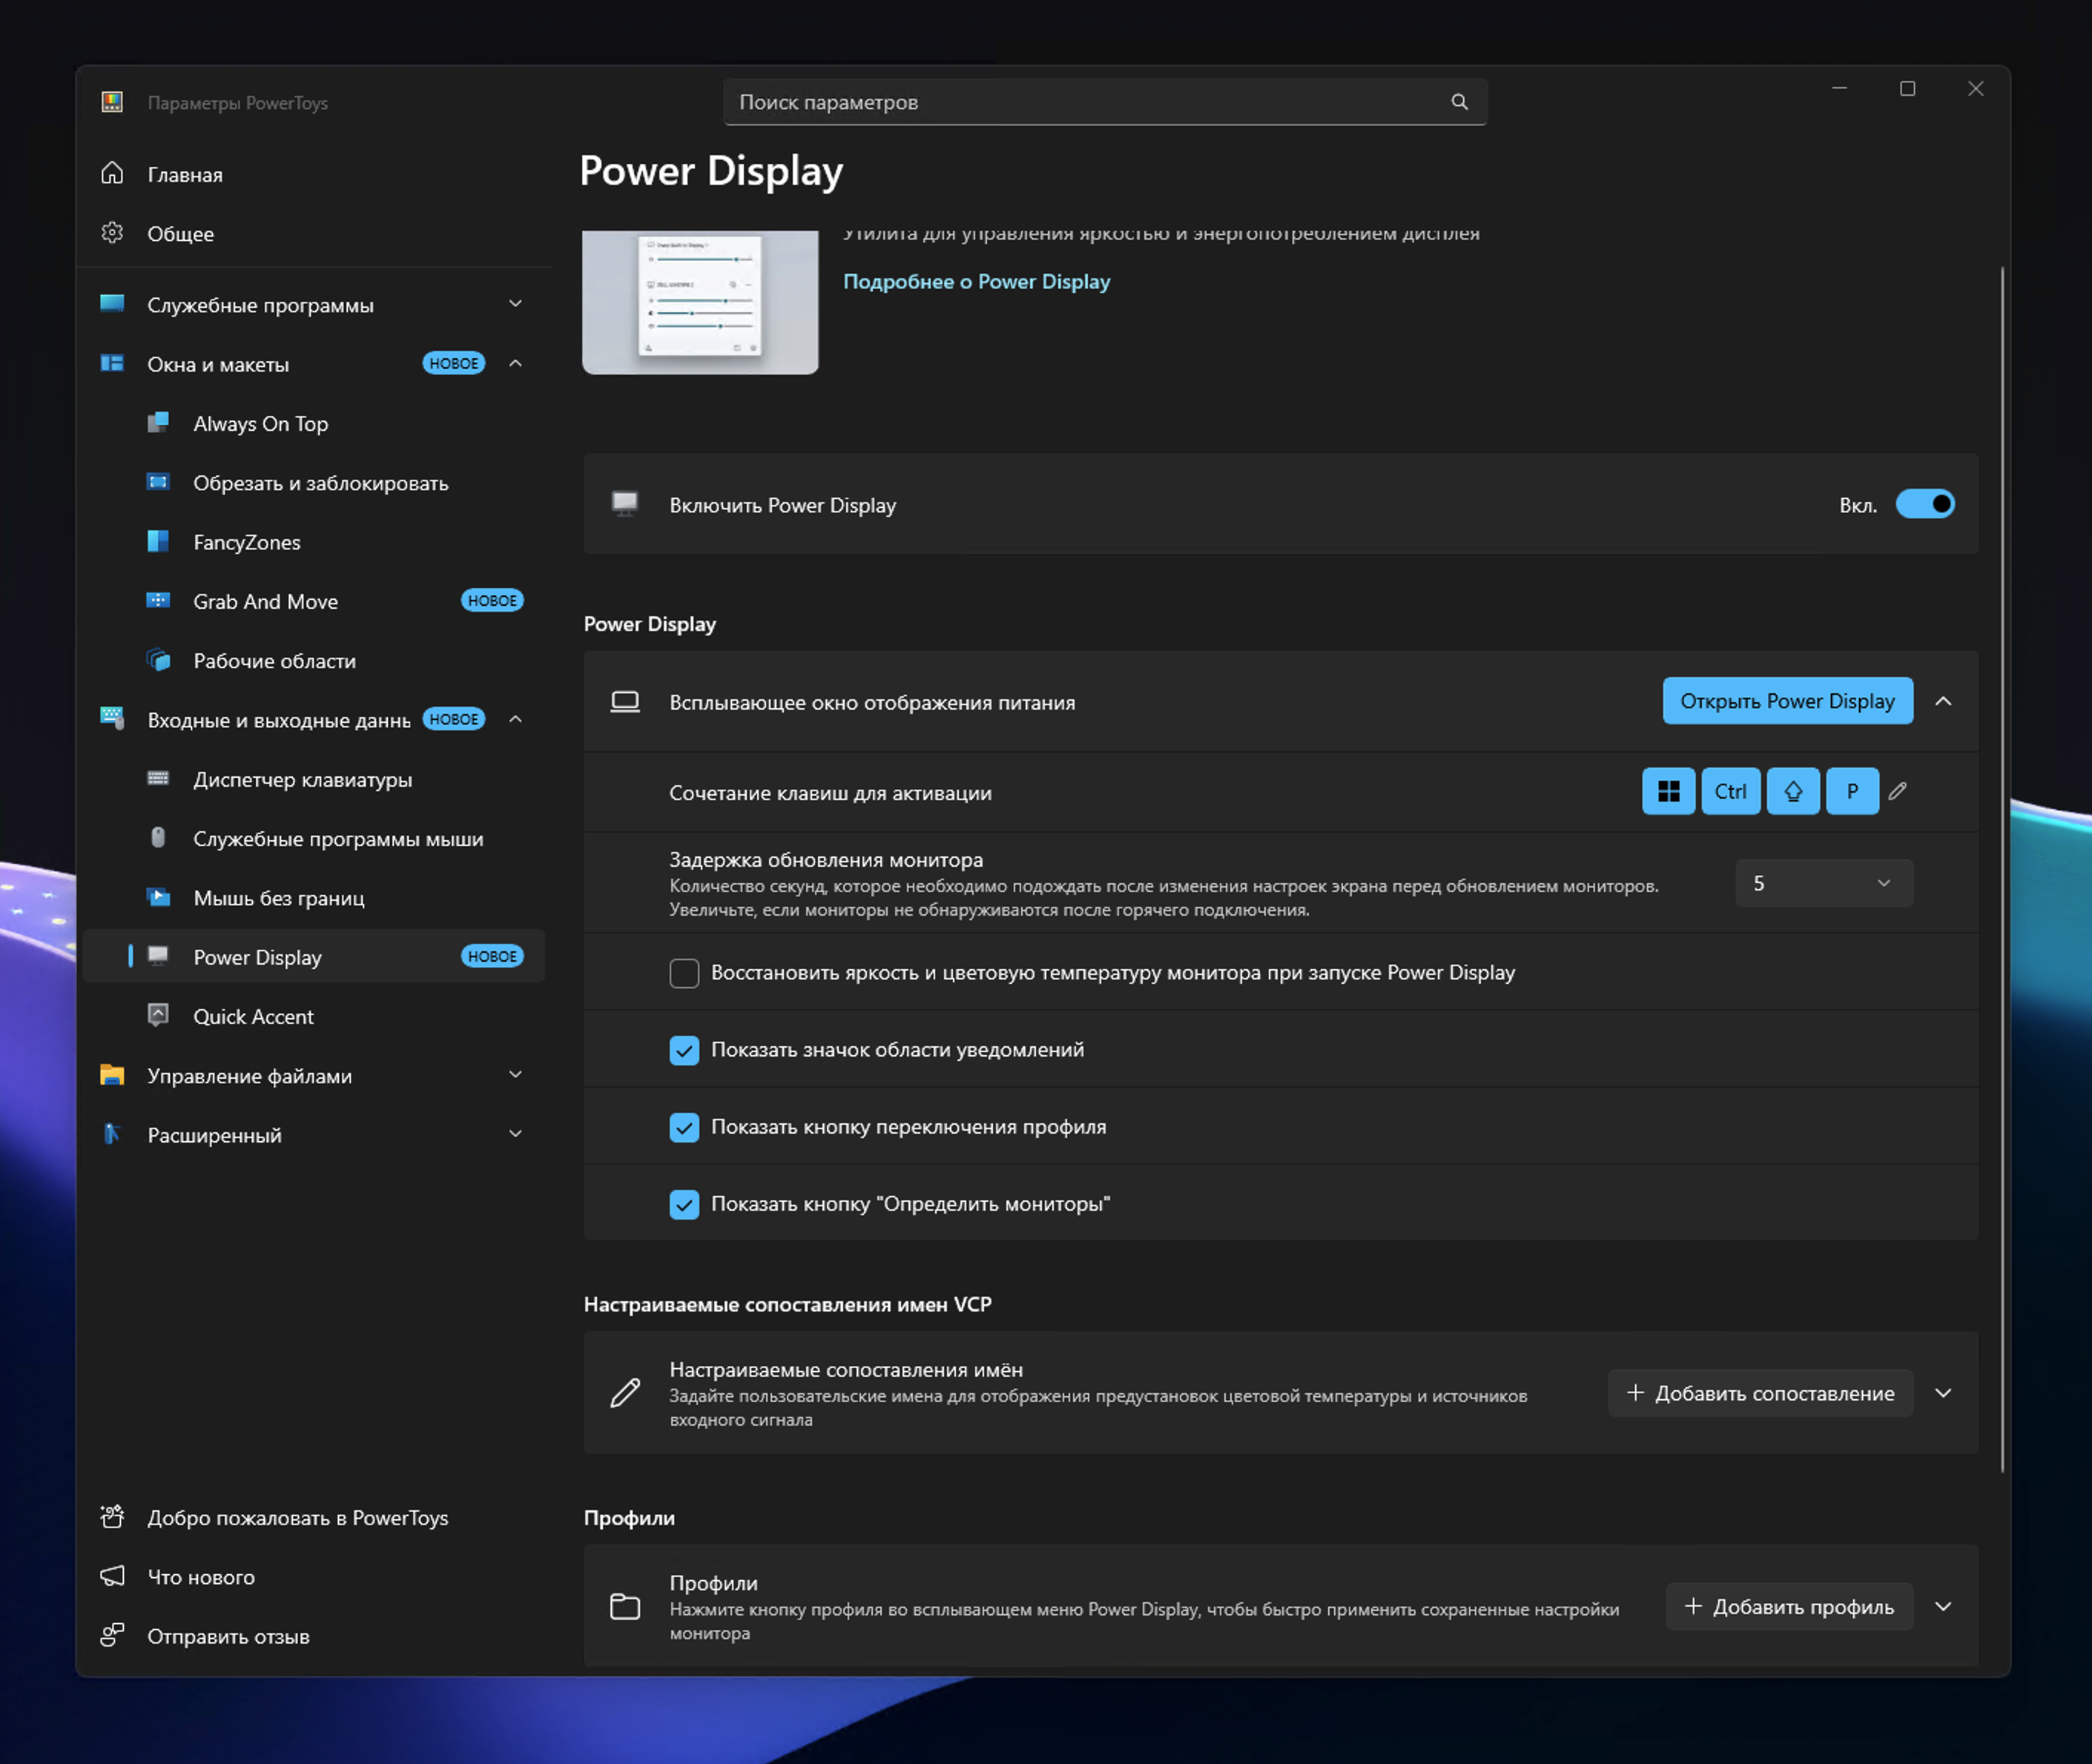This screenshot has height=1764, width=2092.
Task: Open the Always On Top settings
Action: click(x=260, y=424)
